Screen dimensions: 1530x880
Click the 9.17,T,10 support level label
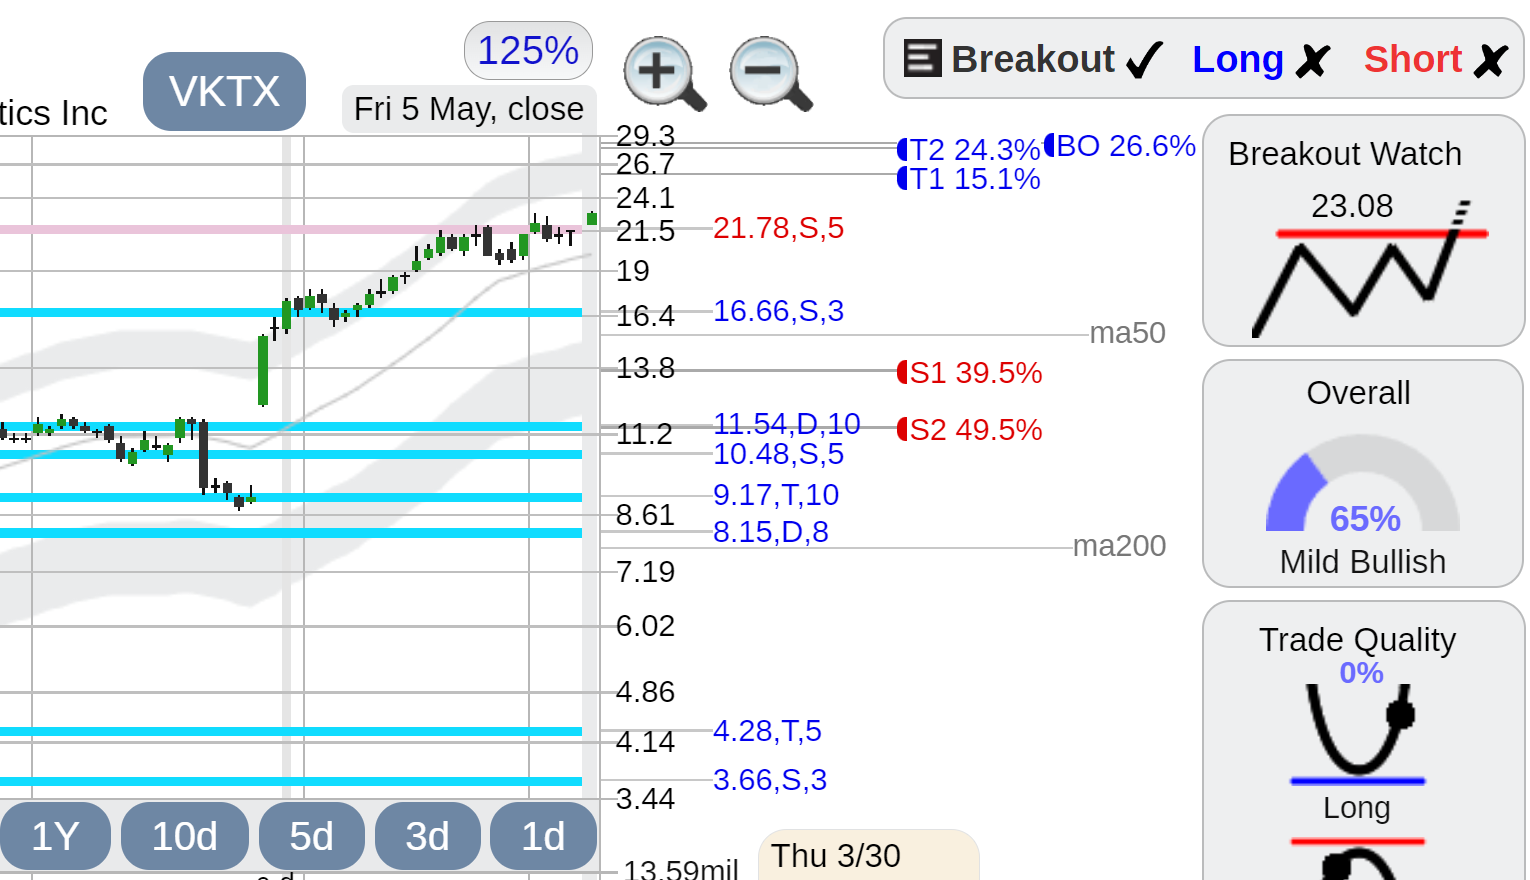(x=776, y=495)
